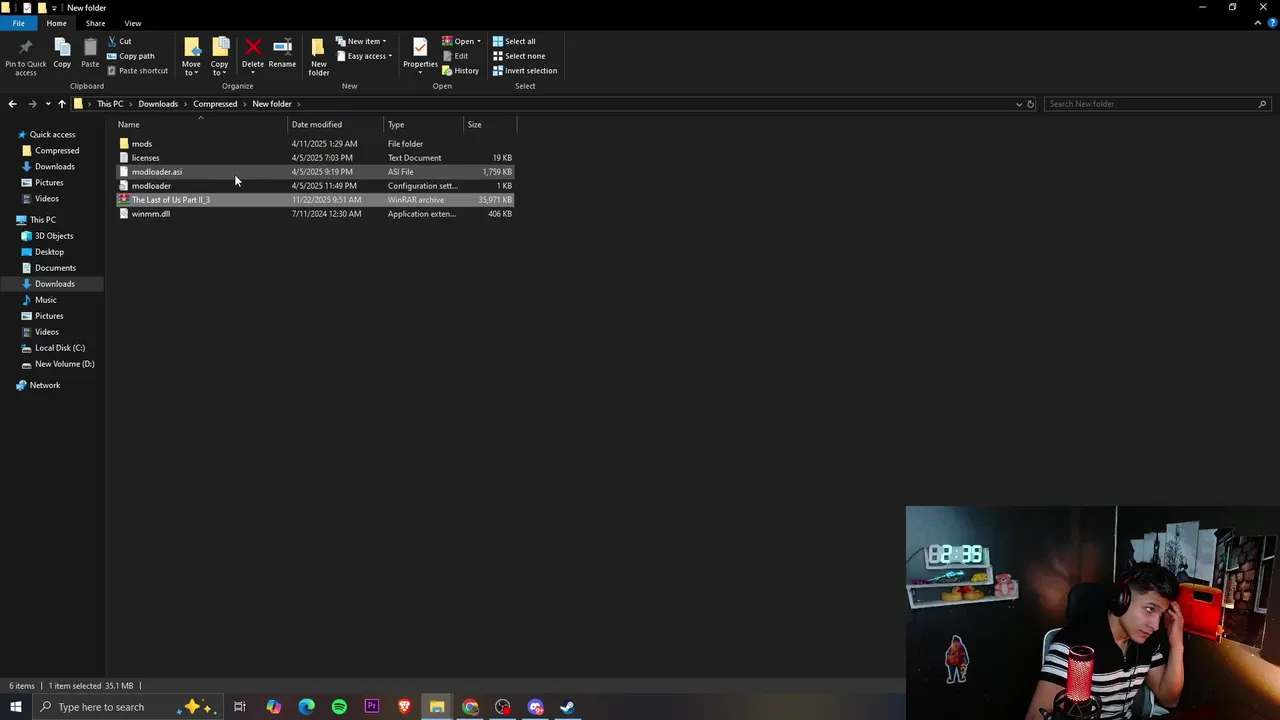Rename the selected file

(x=282, y=54)
